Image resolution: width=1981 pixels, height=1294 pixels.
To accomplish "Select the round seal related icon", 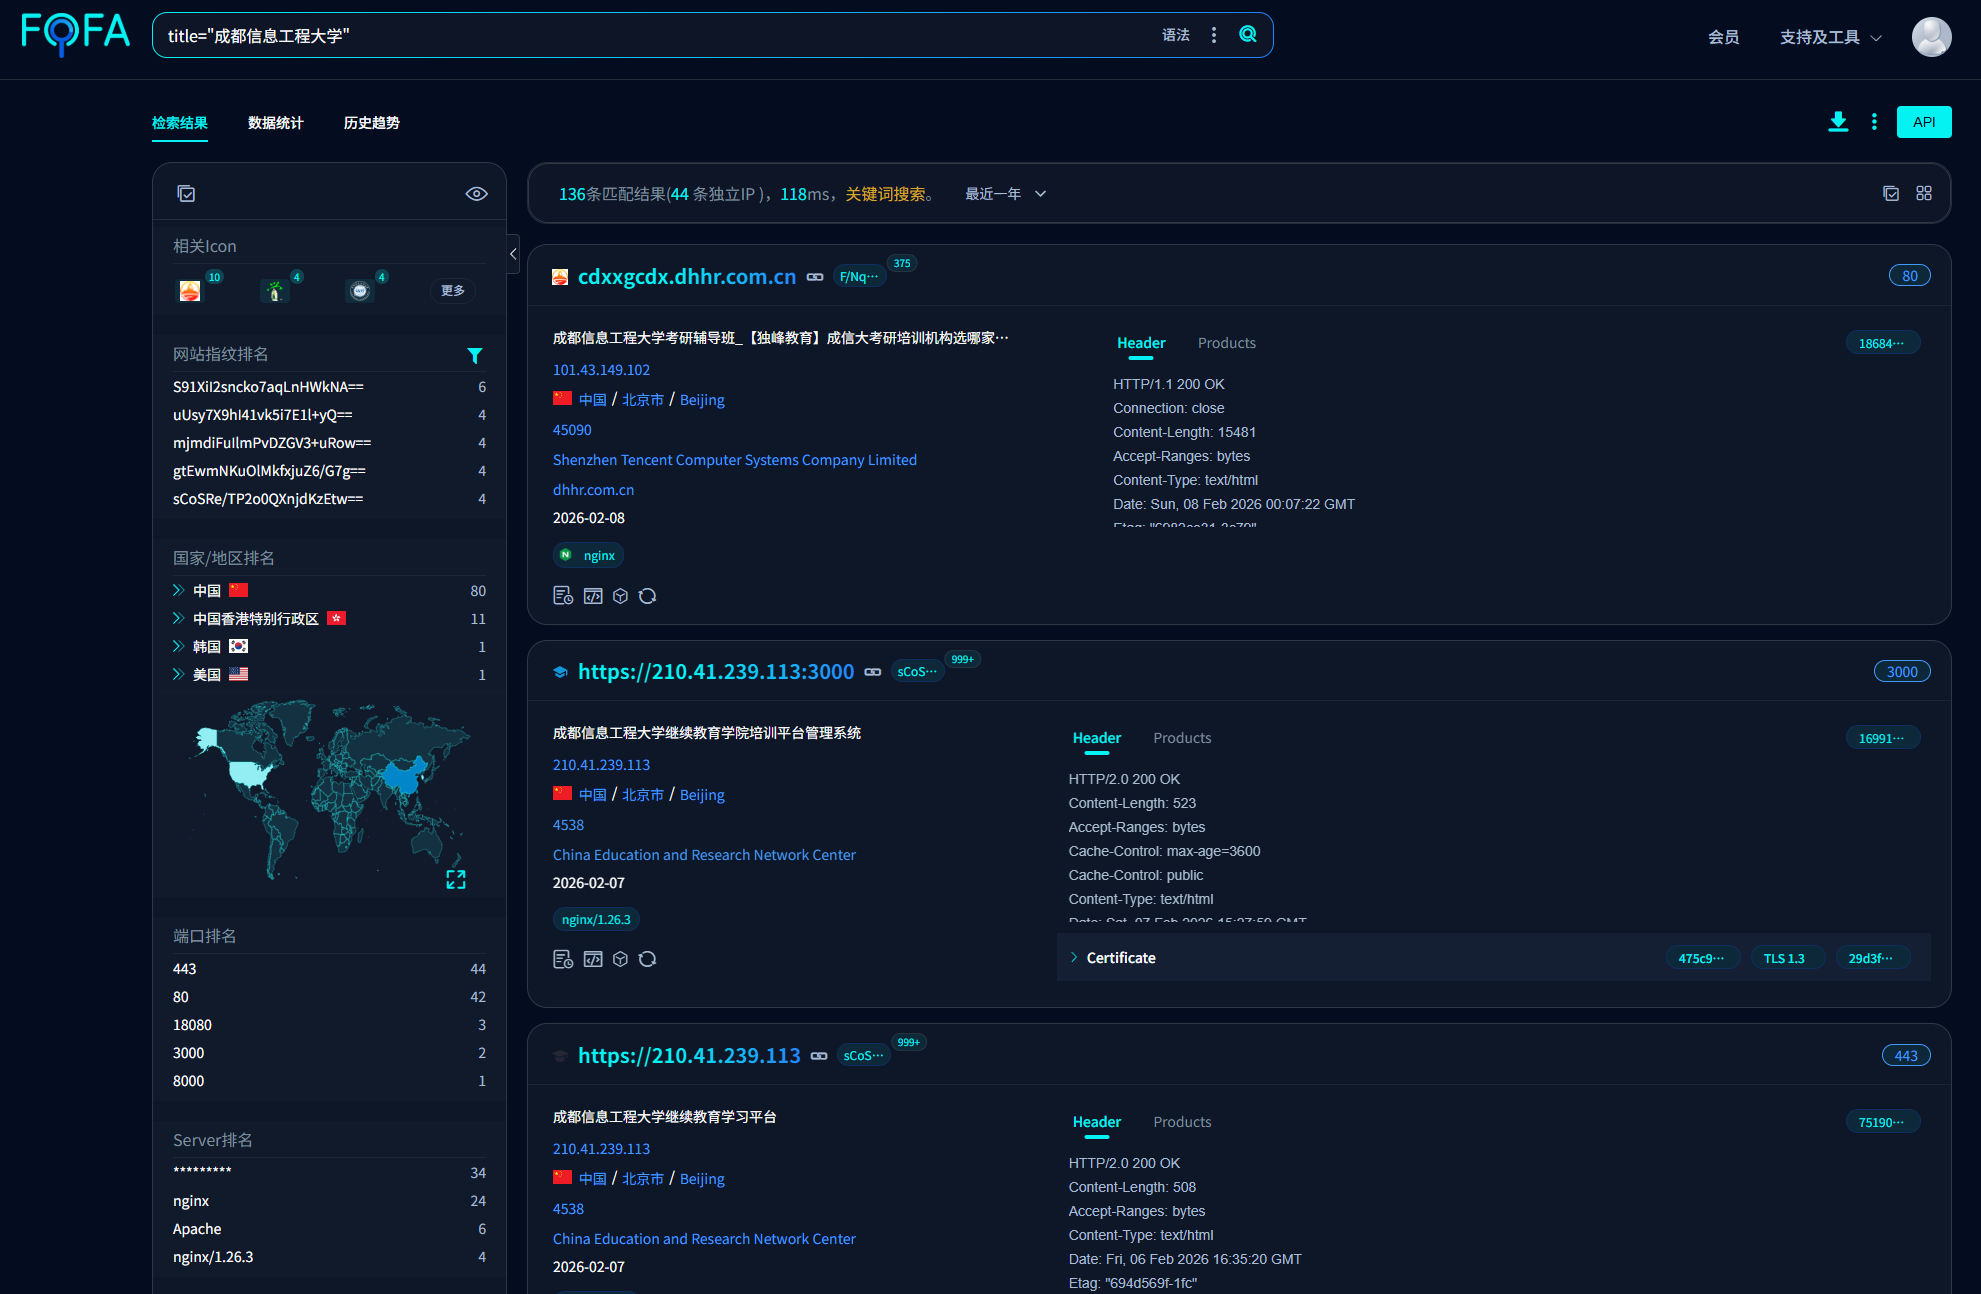I will coord(360,290).
